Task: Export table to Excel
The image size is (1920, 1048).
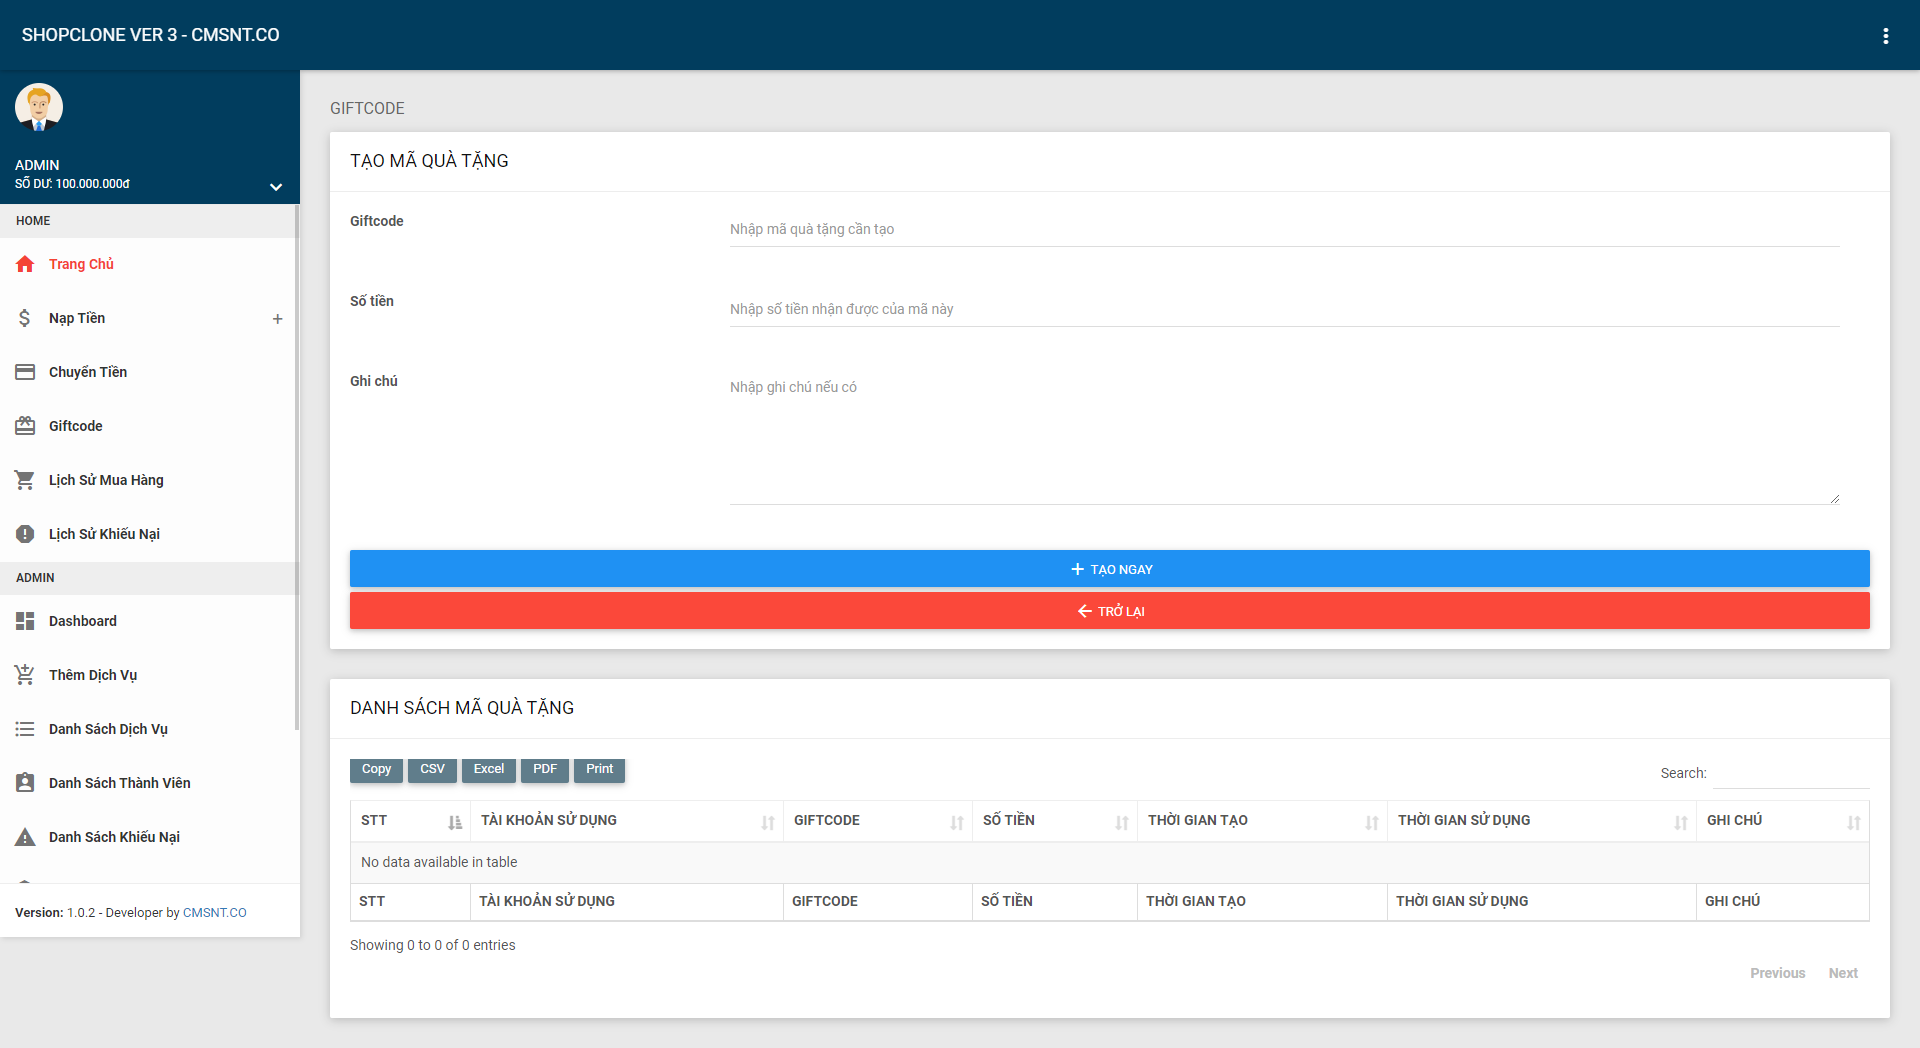Action: coord(489,769)
